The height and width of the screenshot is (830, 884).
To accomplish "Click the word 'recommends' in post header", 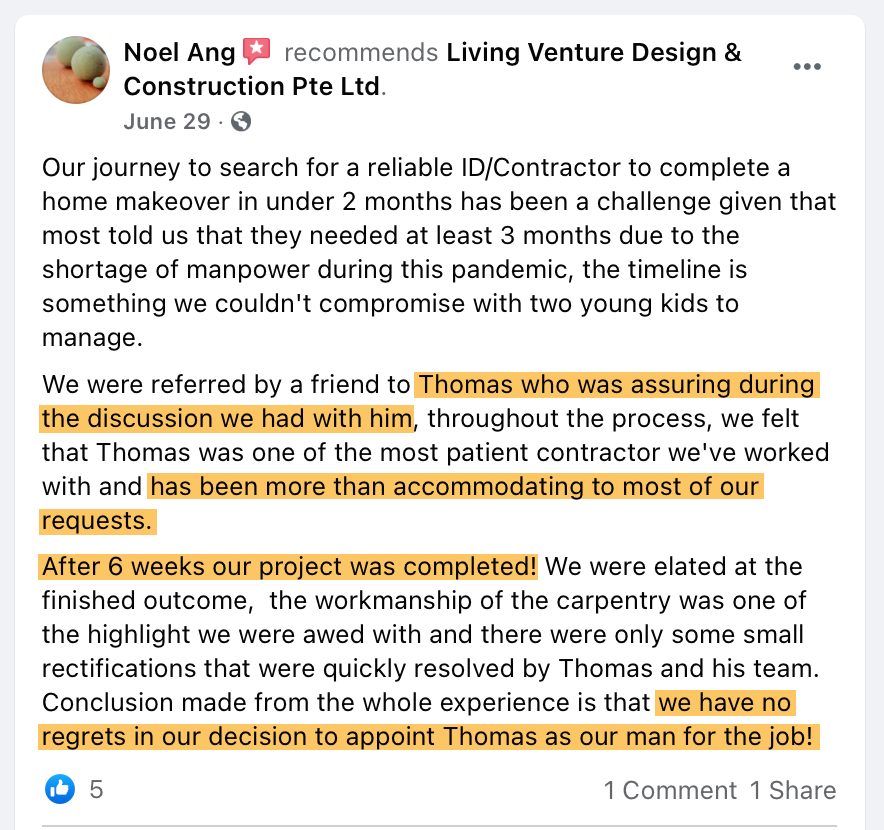I will click(x=362, y=52).
